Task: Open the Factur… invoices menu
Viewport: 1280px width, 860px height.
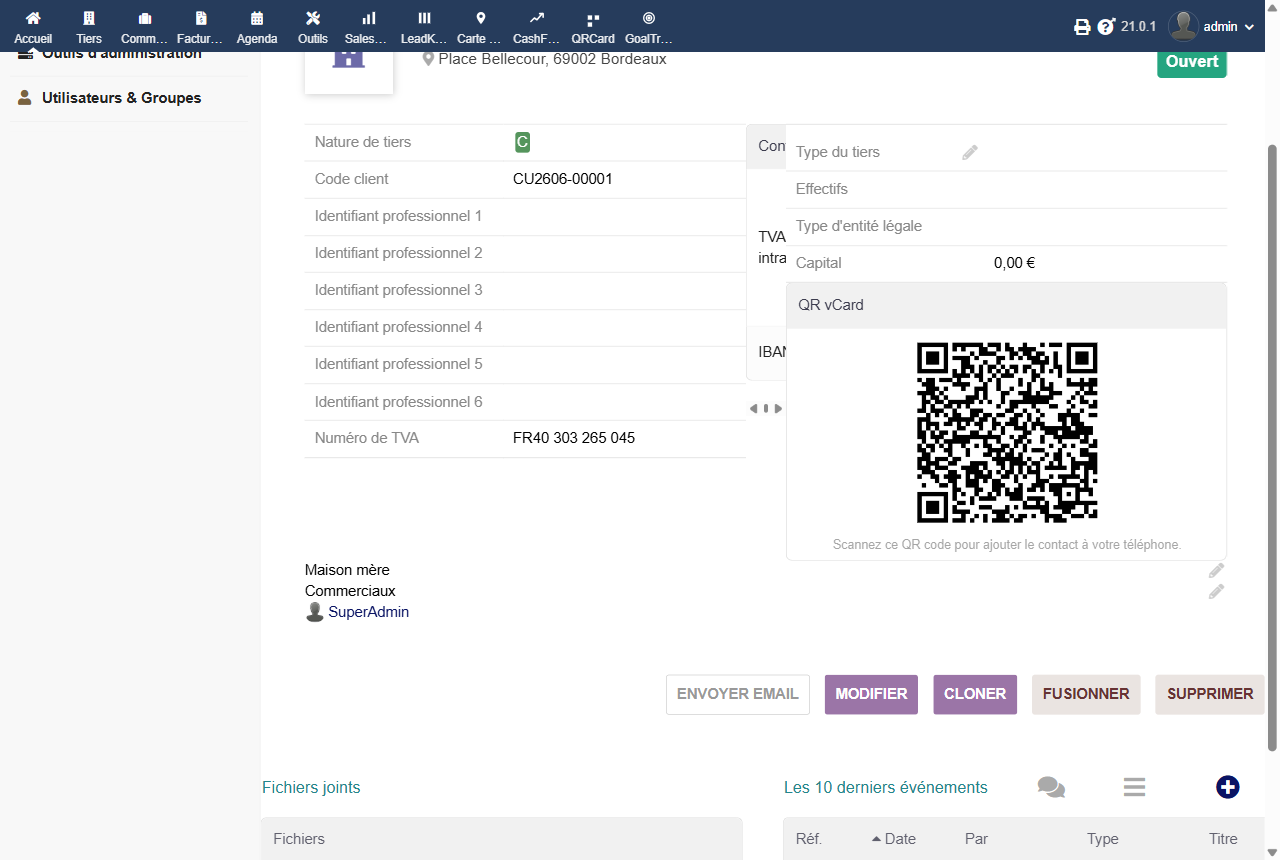Action: pyautogui.click(x=201, y=26)
